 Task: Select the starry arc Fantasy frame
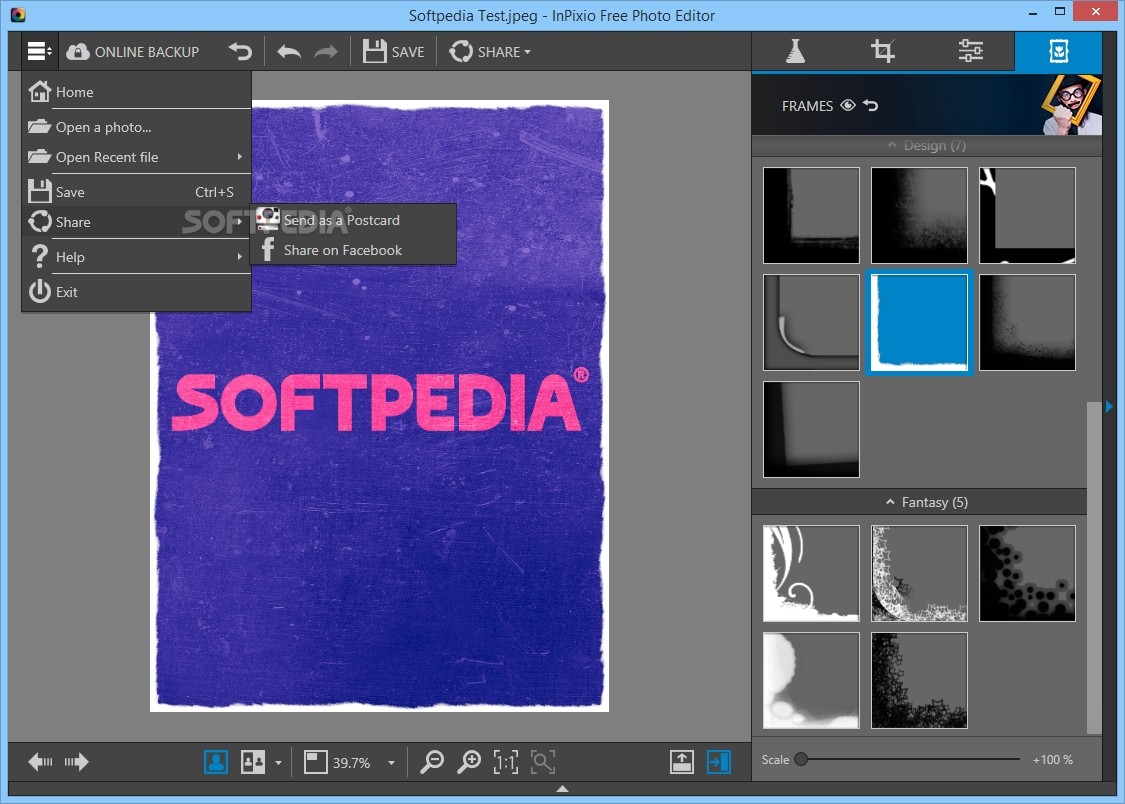pos(919,573)
